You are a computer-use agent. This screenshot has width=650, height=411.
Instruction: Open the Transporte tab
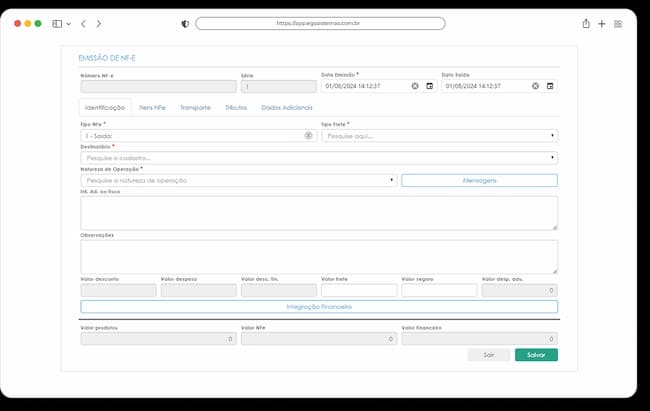click(x=195, y=107)
